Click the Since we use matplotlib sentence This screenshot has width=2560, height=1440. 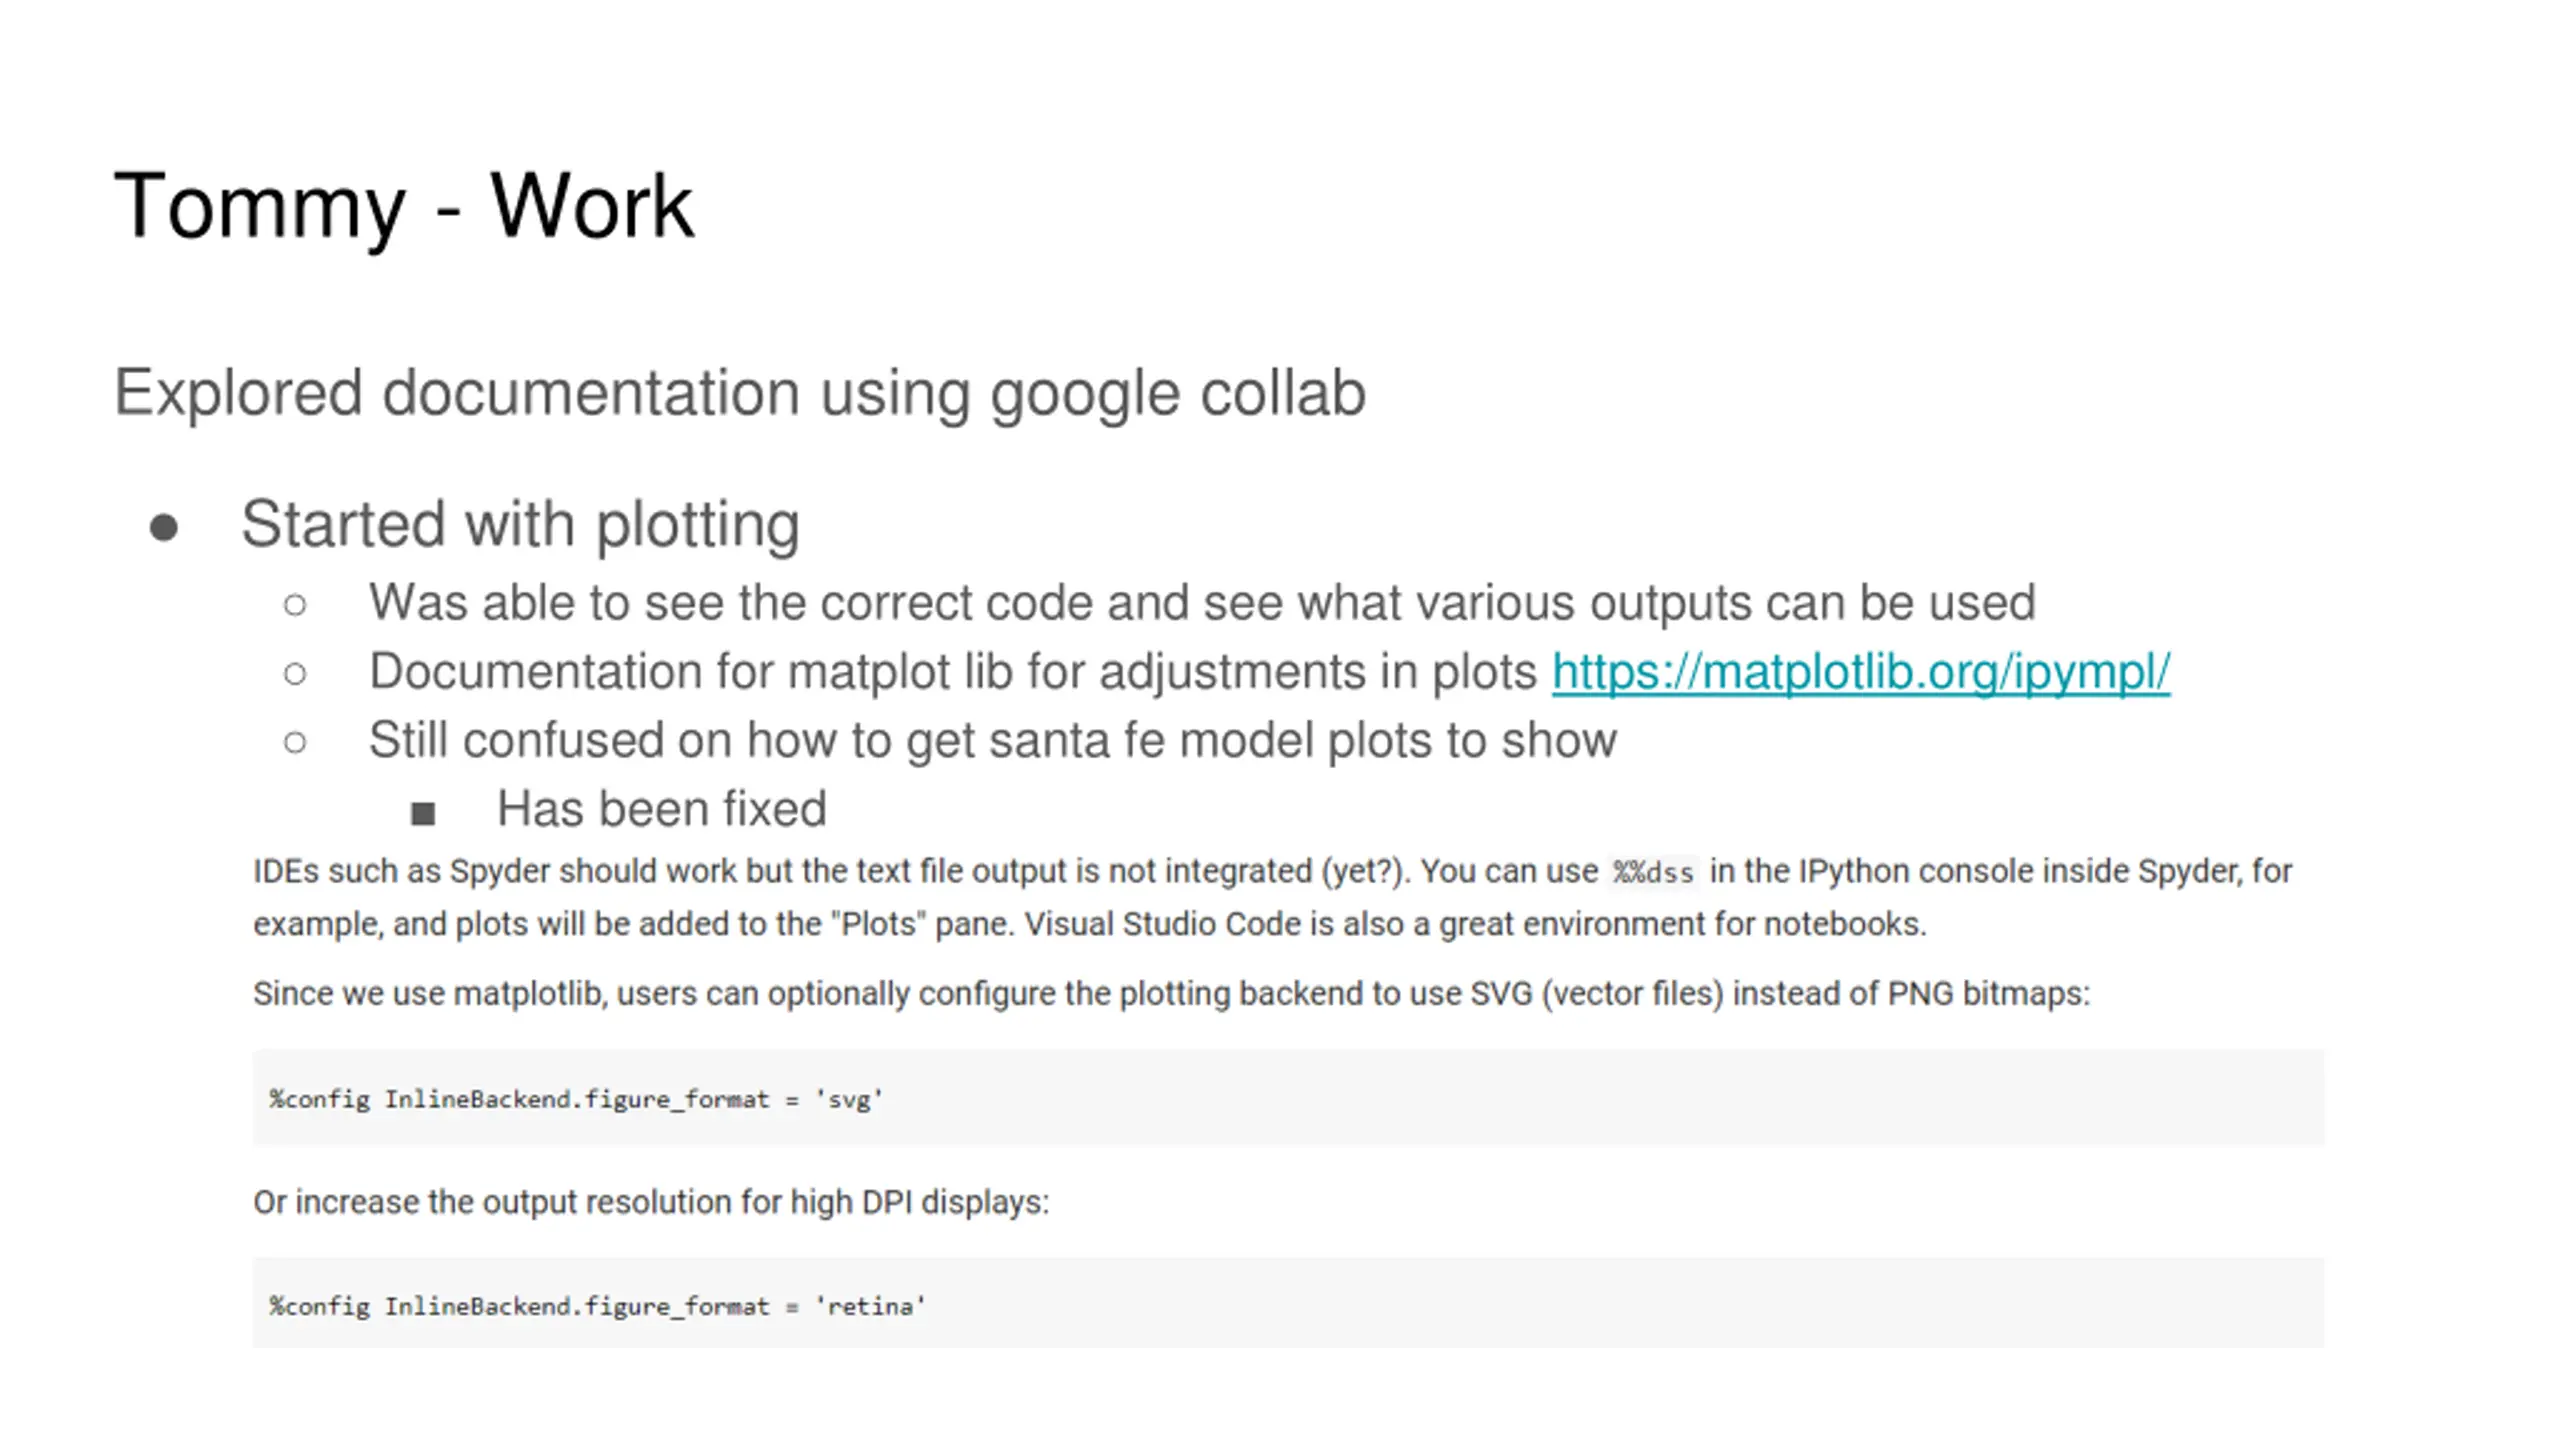point(1171,994)
